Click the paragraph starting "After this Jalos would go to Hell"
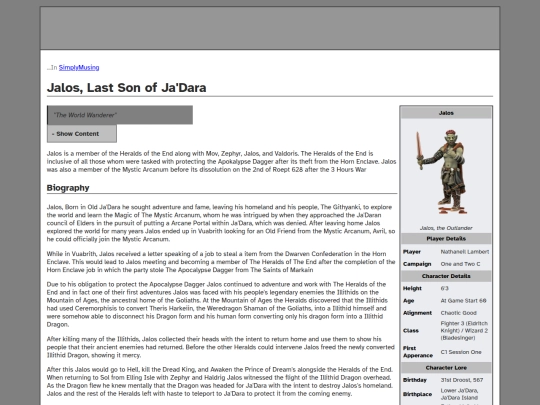Image resolution: width=540 pixels, height=405 pixels. (220, 382)
